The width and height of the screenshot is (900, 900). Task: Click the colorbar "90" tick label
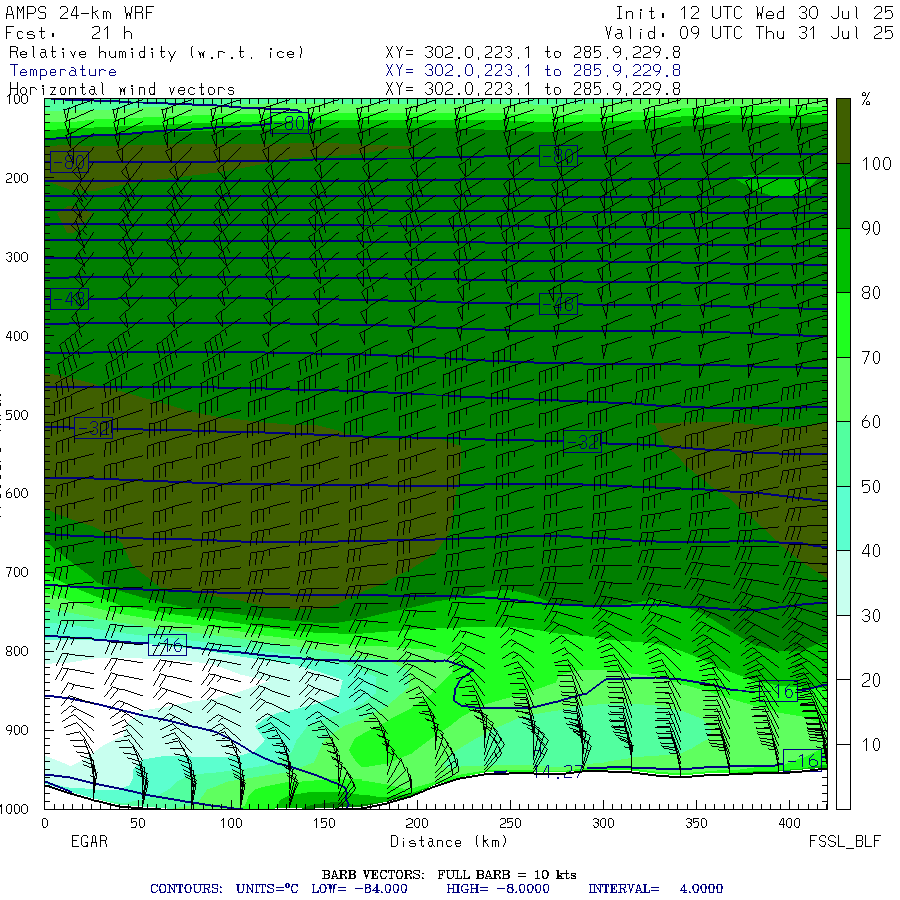(x=871, y=228)
